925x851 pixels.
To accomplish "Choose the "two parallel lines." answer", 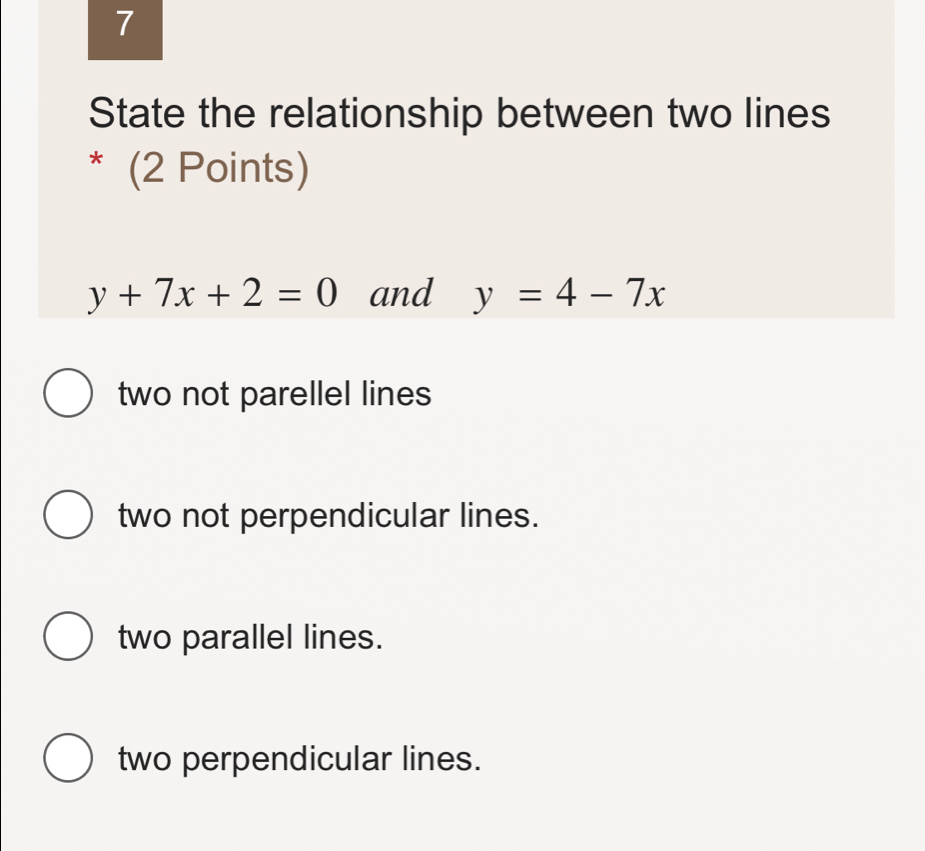I will 248,638.
